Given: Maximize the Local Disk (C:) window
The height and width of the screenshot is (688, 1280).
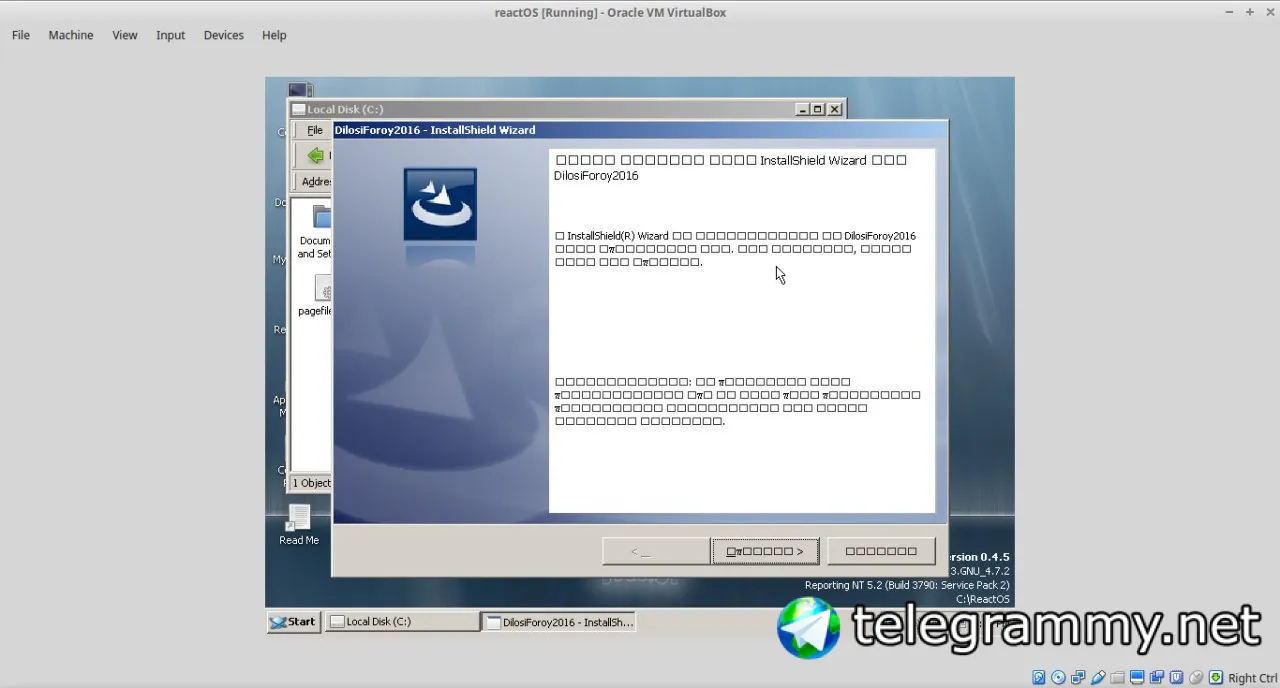Looking at the screenshot, I should click(818, 109).
